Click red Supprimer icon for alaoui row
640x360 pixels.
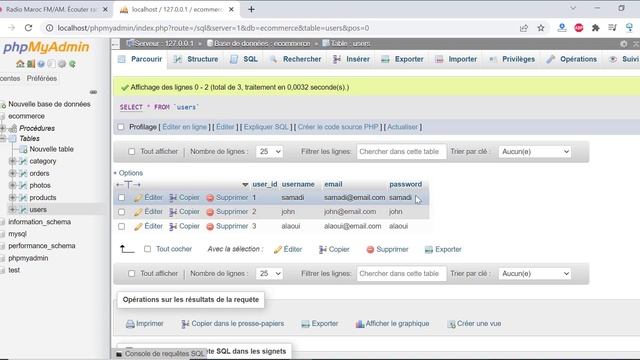[x=210, y=227]
